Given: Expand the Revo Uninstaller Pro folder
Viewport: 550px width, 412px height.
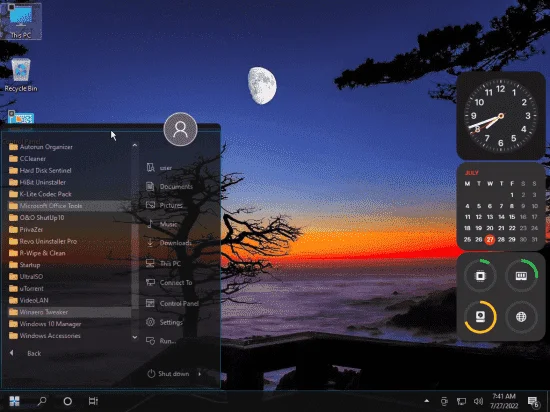Looking at the screenshot, I should click(69, 241).
